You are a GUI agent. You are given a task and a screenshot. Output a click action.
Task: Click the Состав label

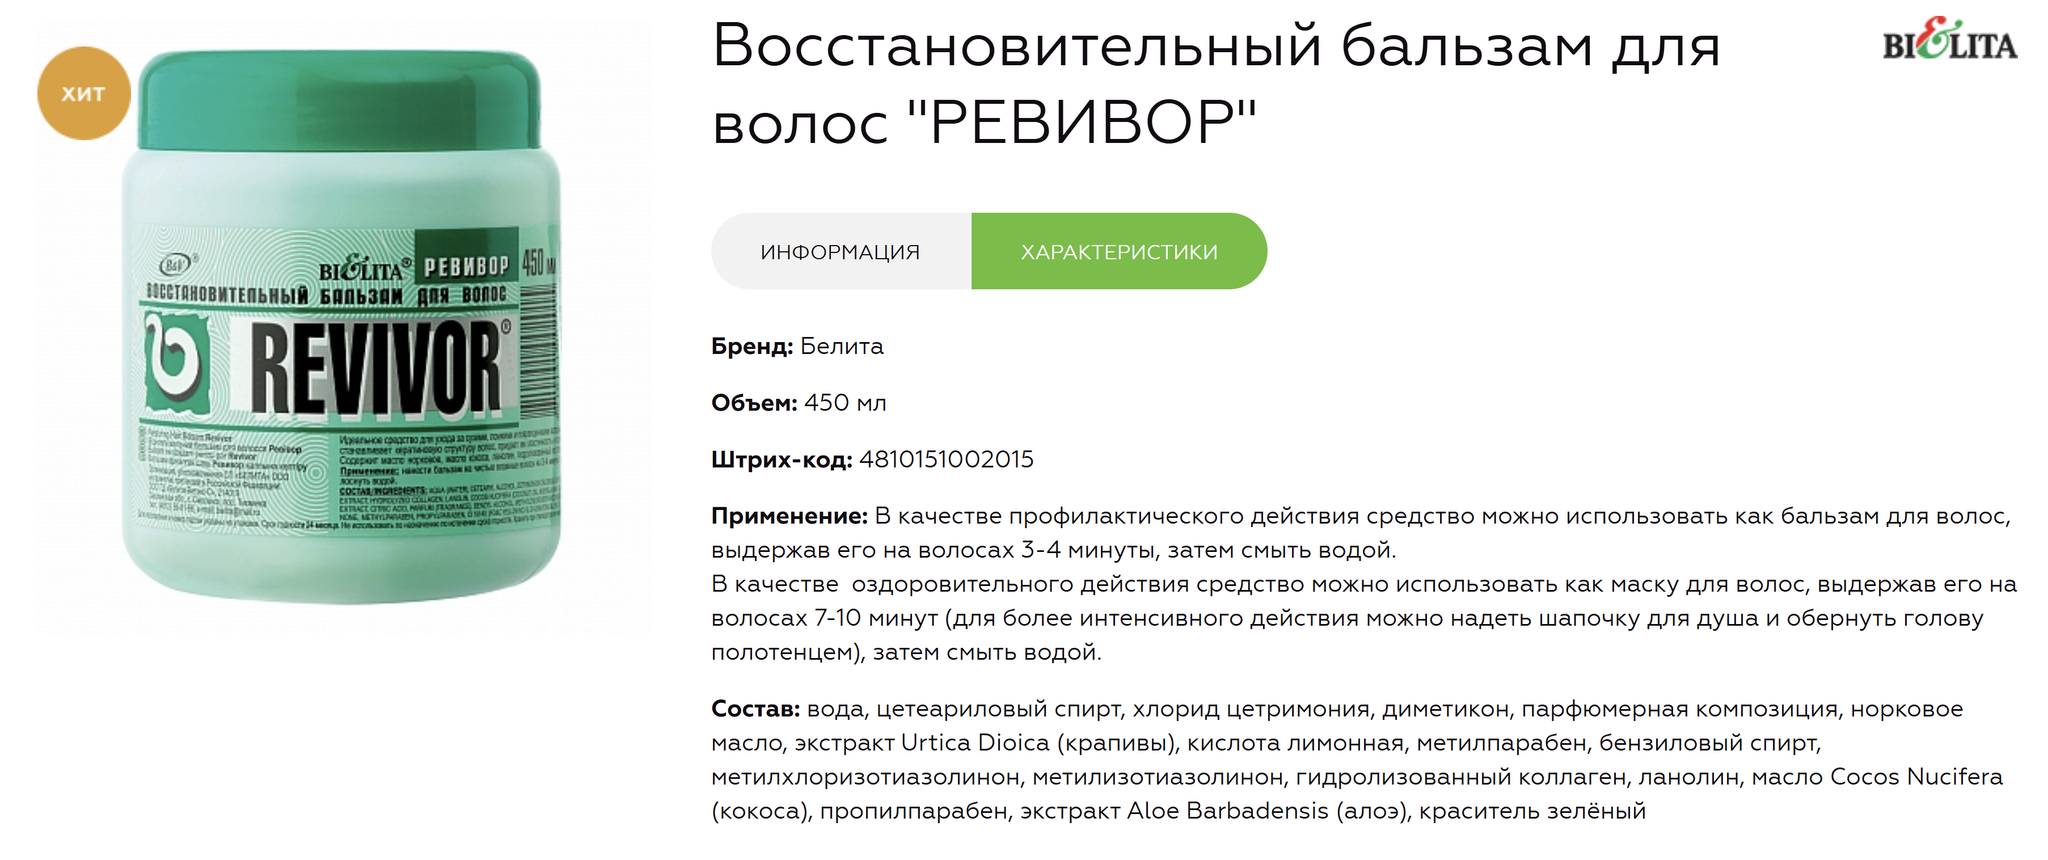[755, 709]
